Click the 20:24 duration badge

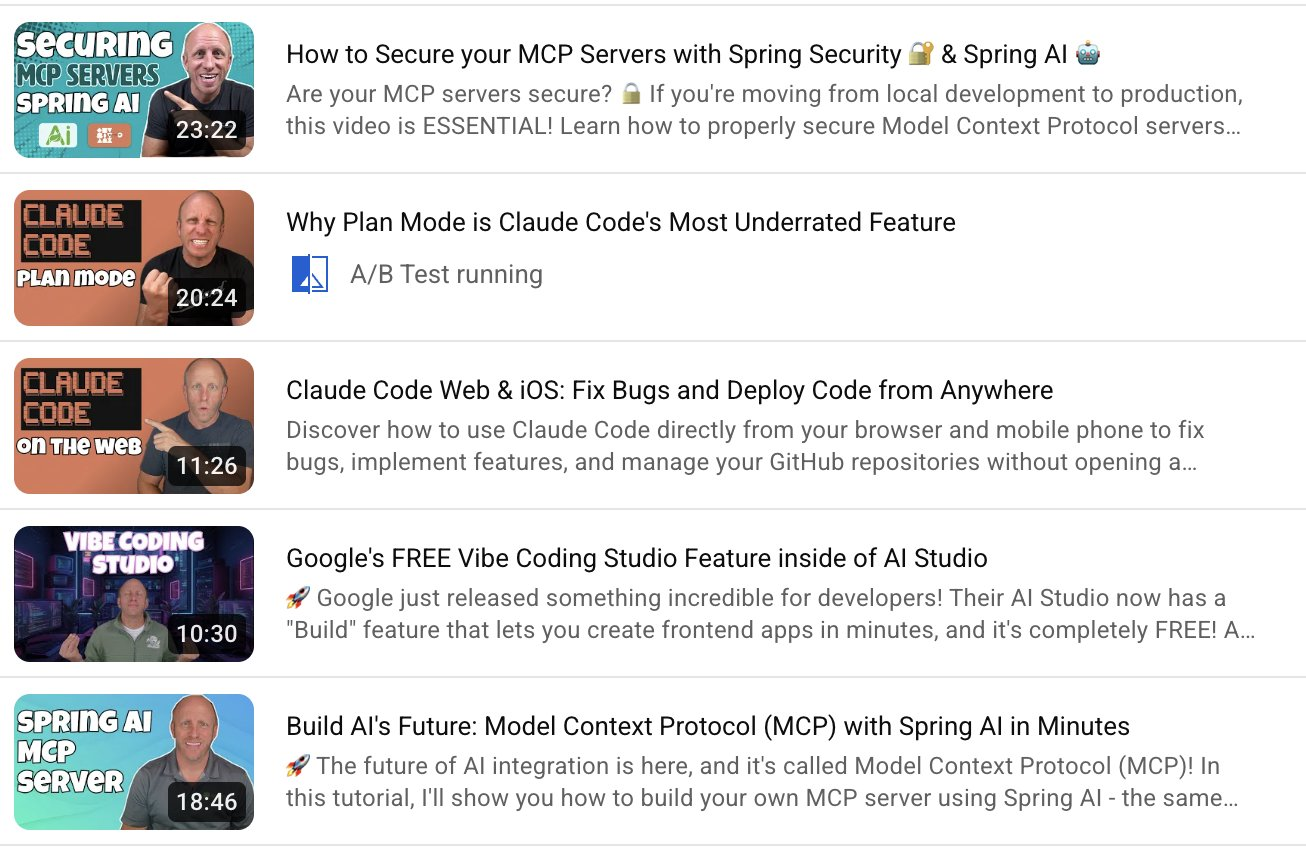pyautogui.click(x=206, y=299)
